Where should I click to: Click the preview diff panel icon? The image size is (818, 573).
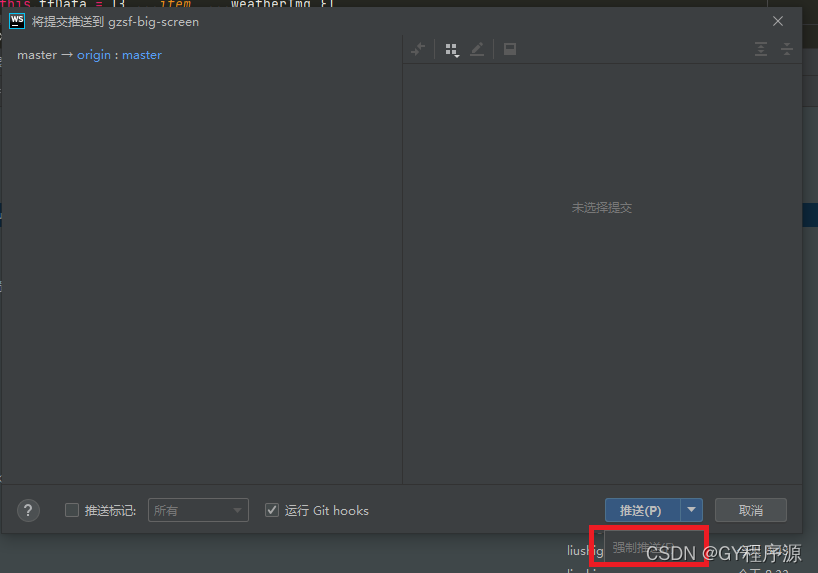click(510, 49)
